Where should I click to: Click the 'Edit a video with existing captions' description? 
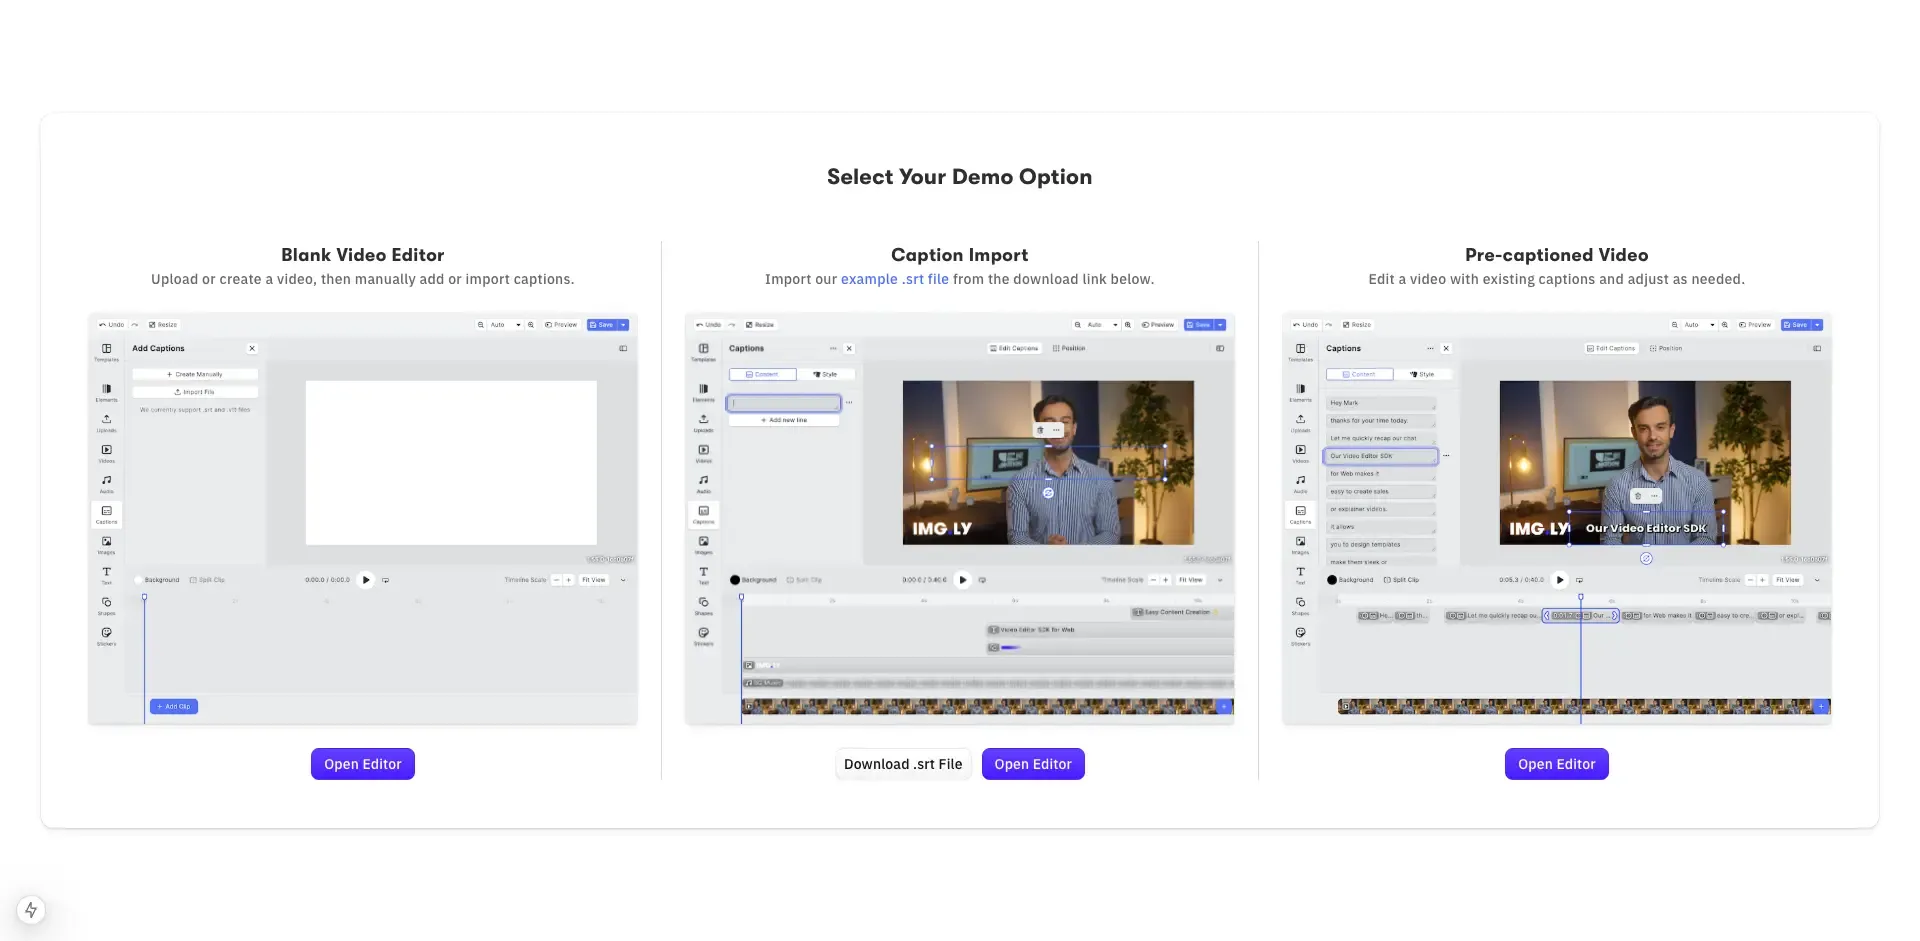point(1557,279)
